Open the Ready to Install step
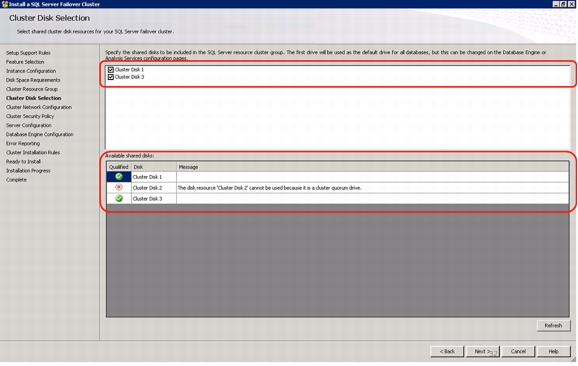This screenshot has height=366, width=578. pos(23,161)
